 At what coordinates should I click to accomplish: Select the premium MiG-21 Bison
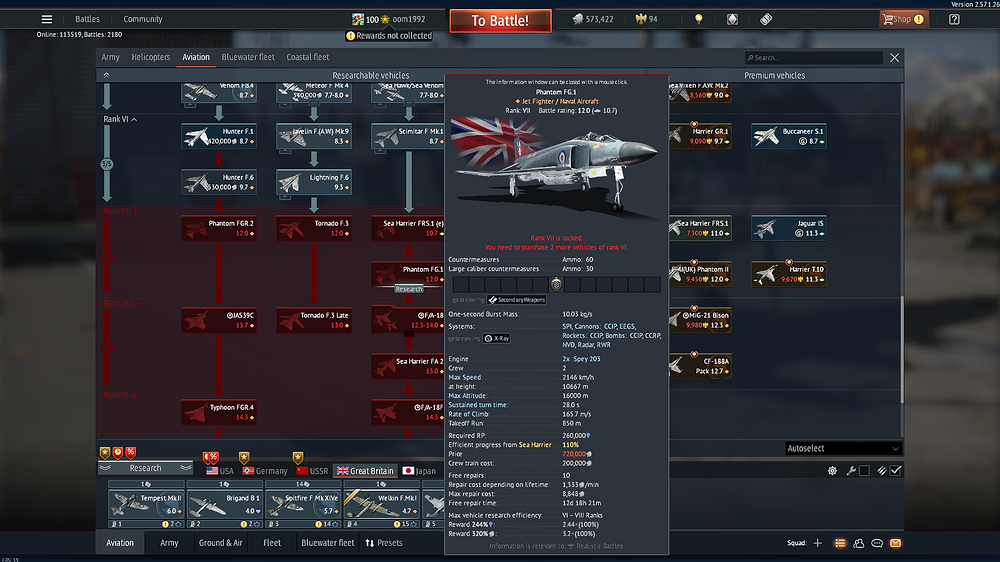tap(700, 320)
